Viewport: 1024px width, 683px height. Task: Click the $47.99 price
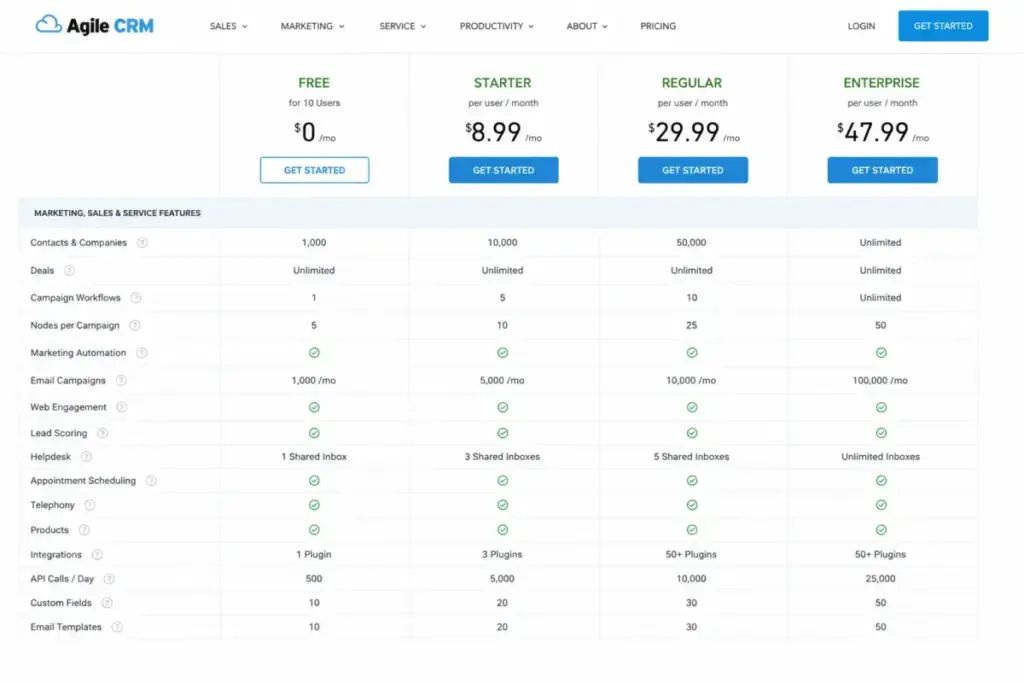[883, 133]
